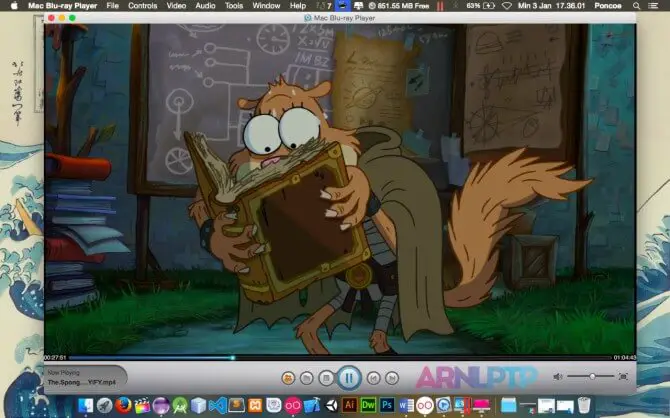This screenshot has width=670, height=418.
Task: Click the orange open disc icon
Action: coord(288,378)
